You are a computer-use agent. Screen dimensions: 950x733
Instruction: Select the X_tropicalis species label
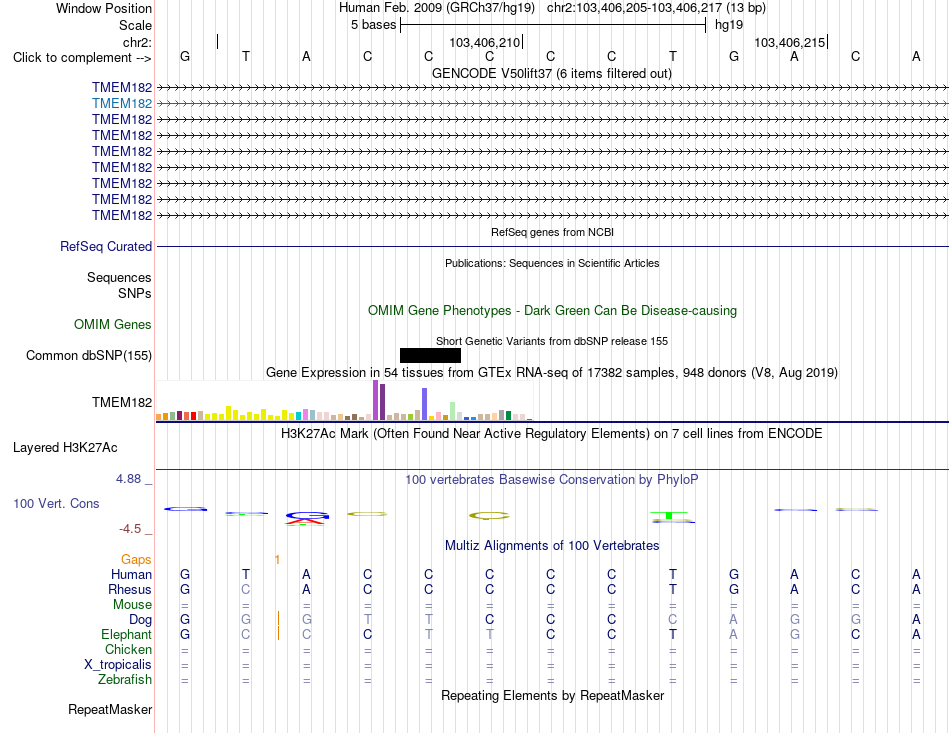tap(118, 665)
